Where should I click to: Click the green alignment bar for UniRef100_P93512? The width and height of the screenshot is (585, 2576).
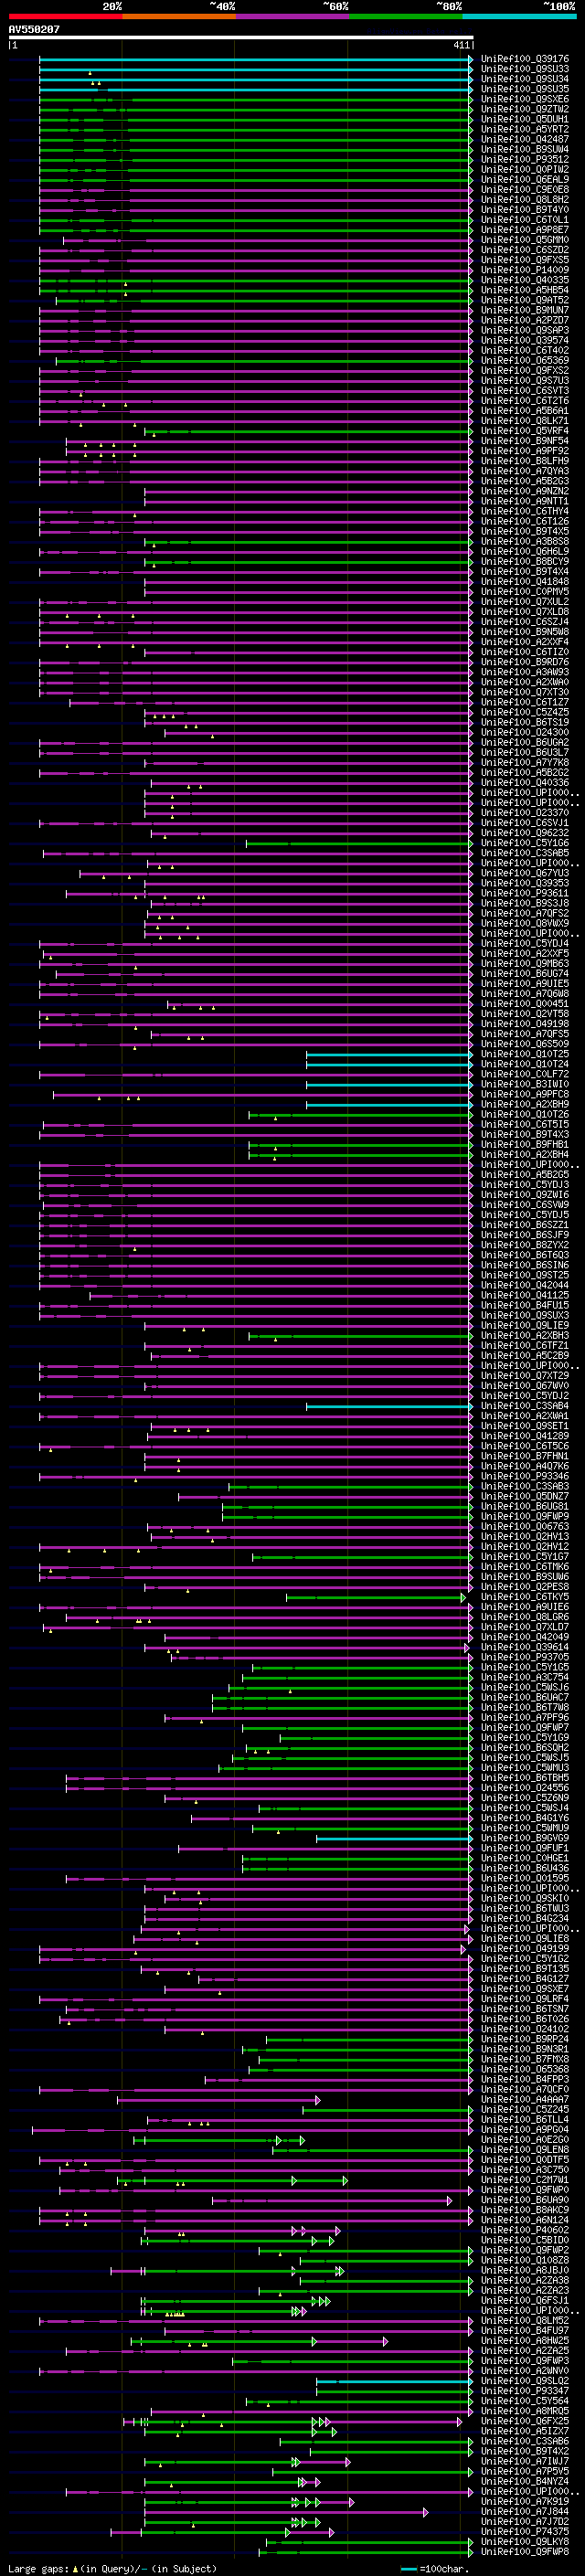pos(256,160)
